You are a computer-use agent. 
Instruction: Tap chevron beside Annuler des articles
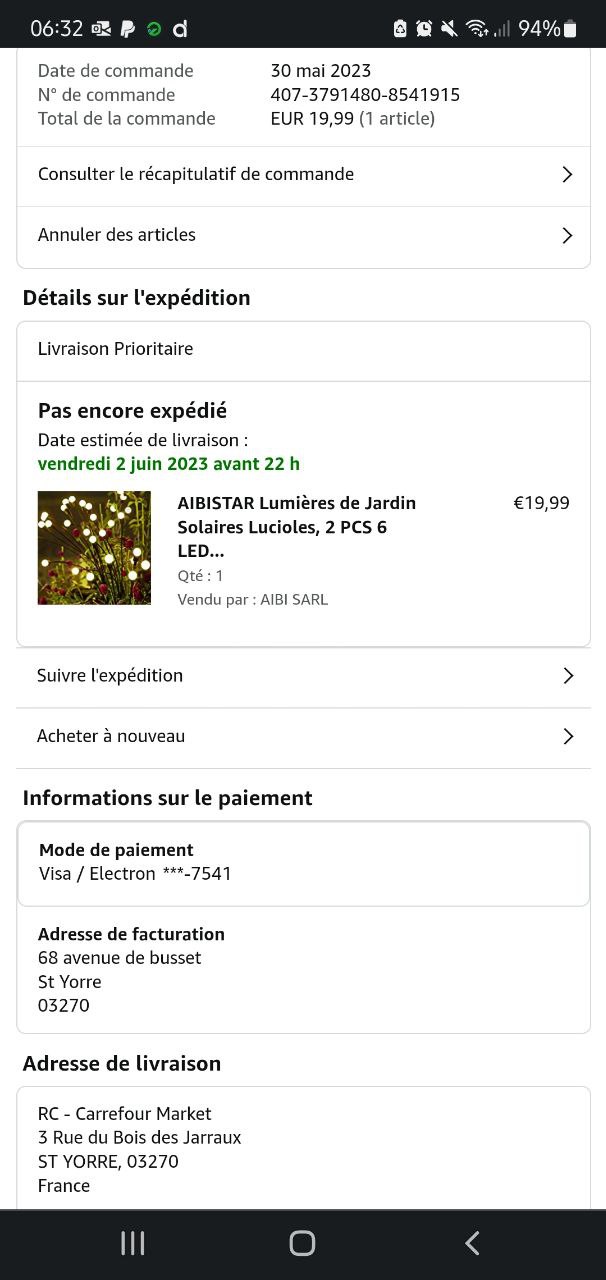click(567, 236)
